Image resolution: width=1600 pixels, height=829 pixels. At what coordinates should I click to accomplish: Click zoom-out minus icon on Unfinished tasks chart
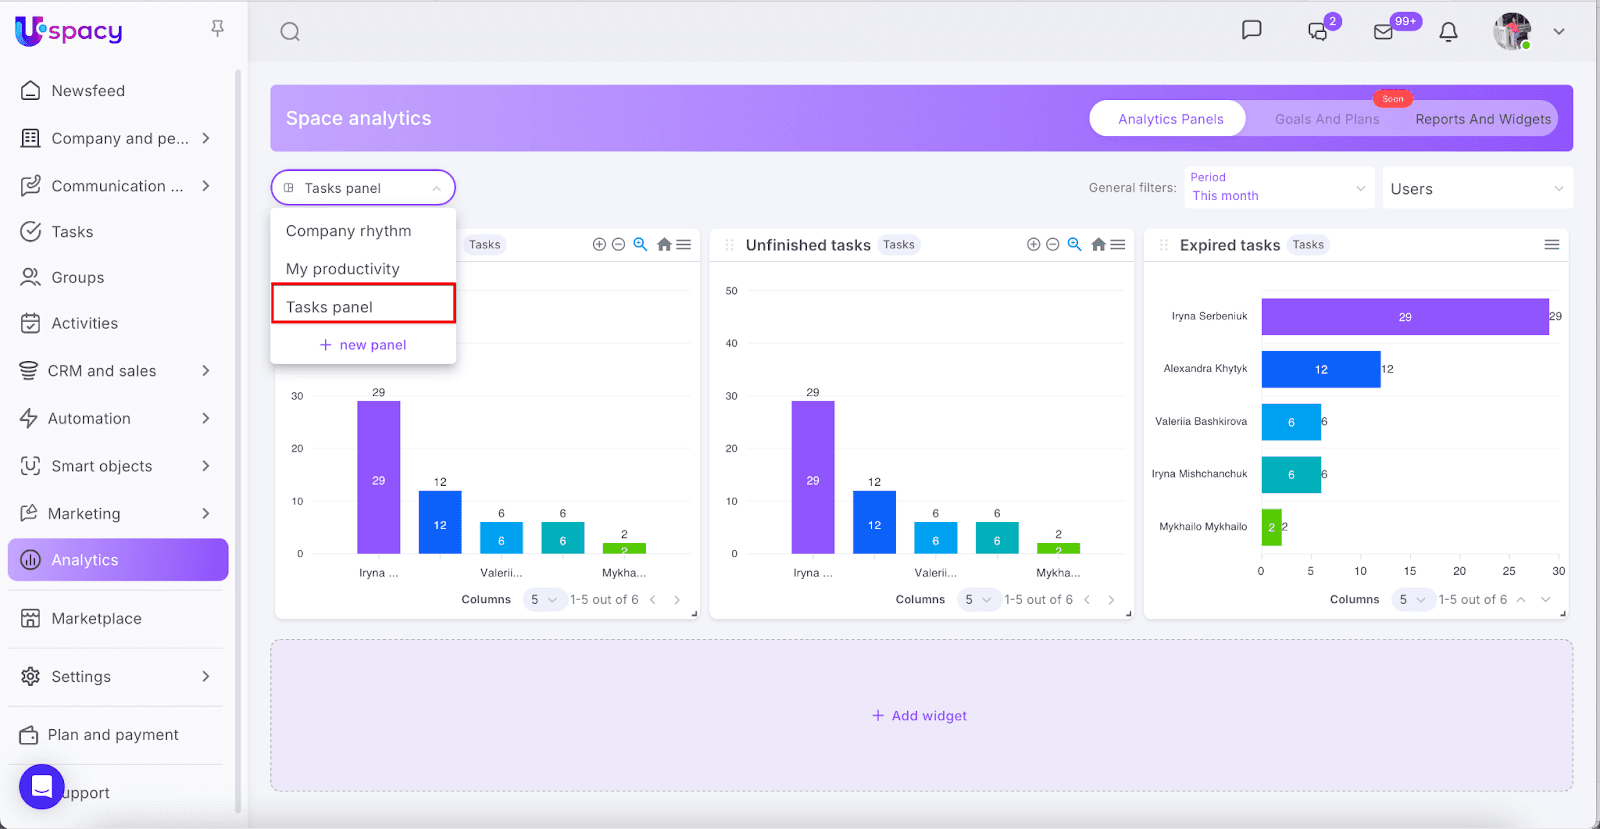1052,245
